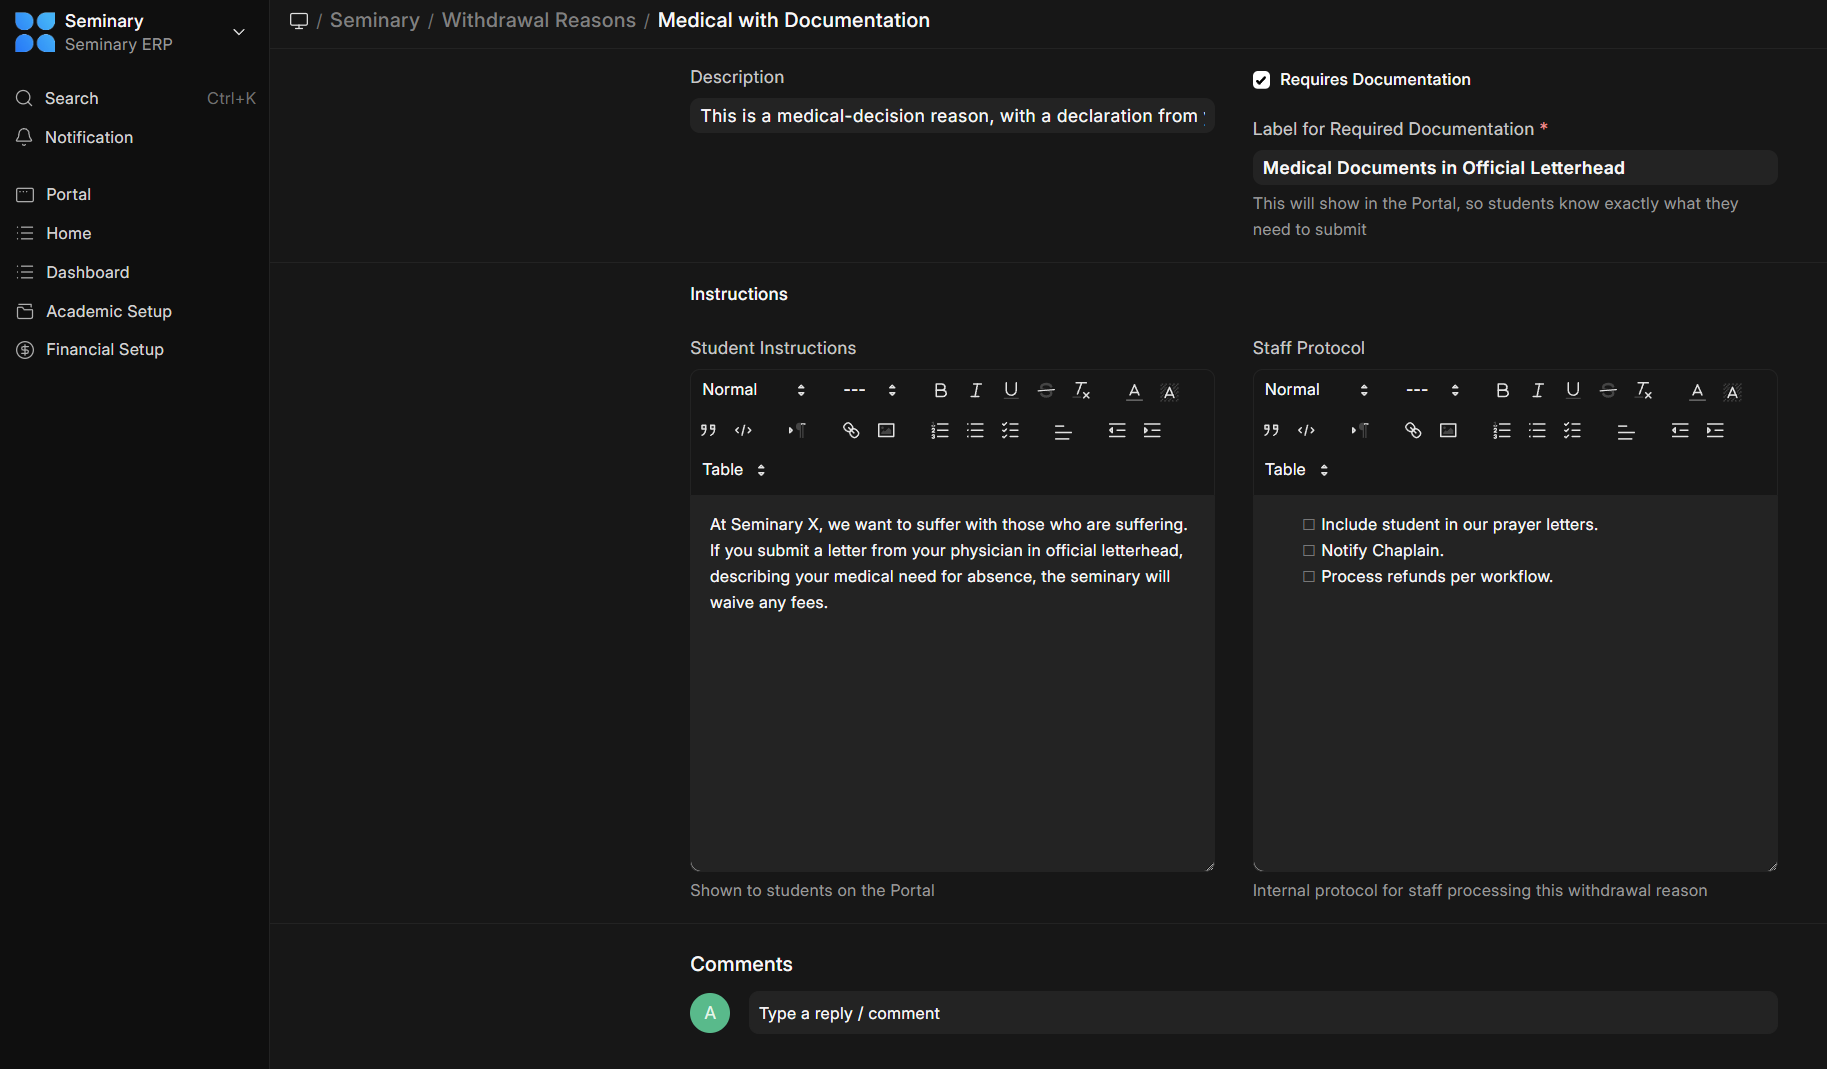The image size is (1827, 1069).
Task: Clear formatting in Student Instructions toolbar
Action: [x=1082, y=390]
